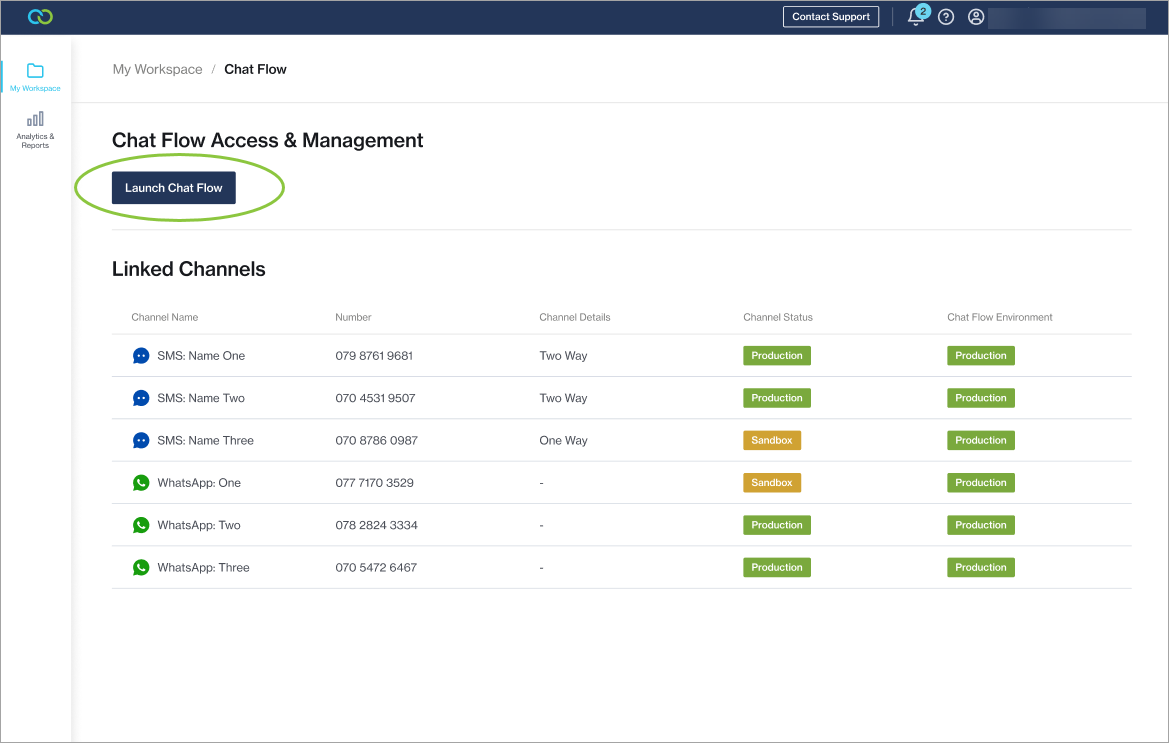Click the Linked Channels heading

[189, 269]
